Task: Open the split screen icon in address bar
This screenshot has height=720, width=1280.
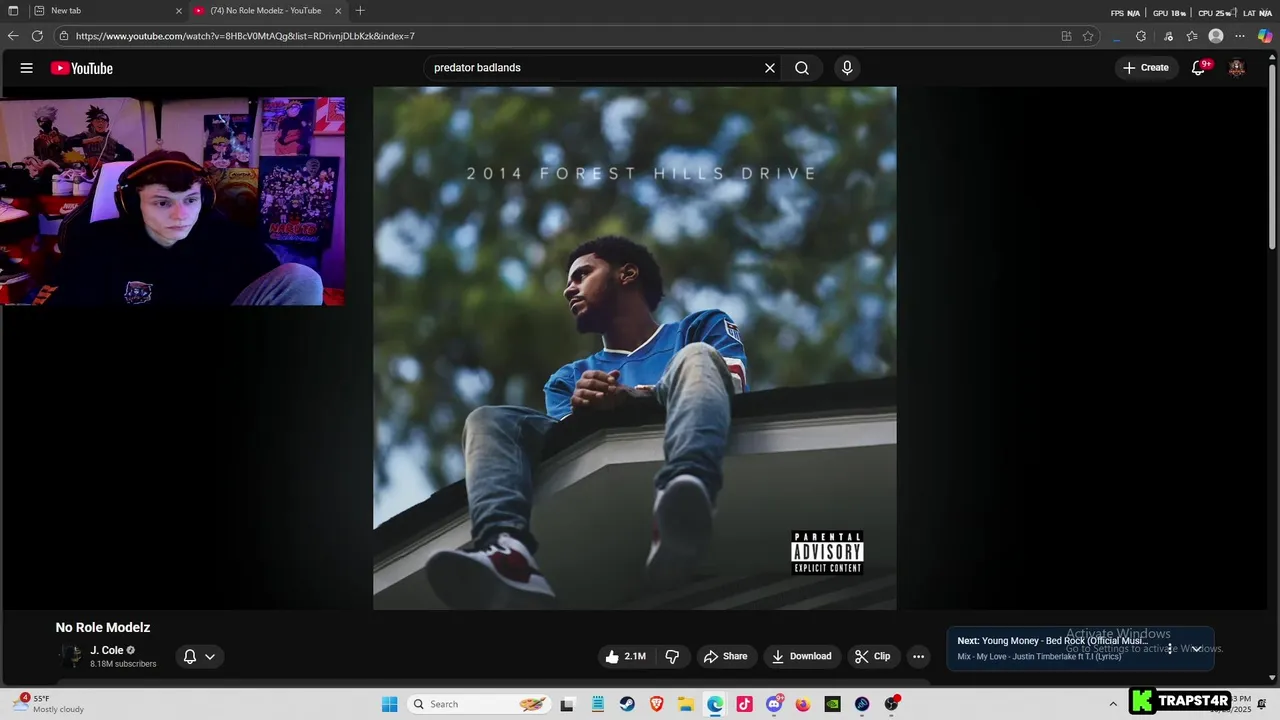Action: coord(1066,36)
